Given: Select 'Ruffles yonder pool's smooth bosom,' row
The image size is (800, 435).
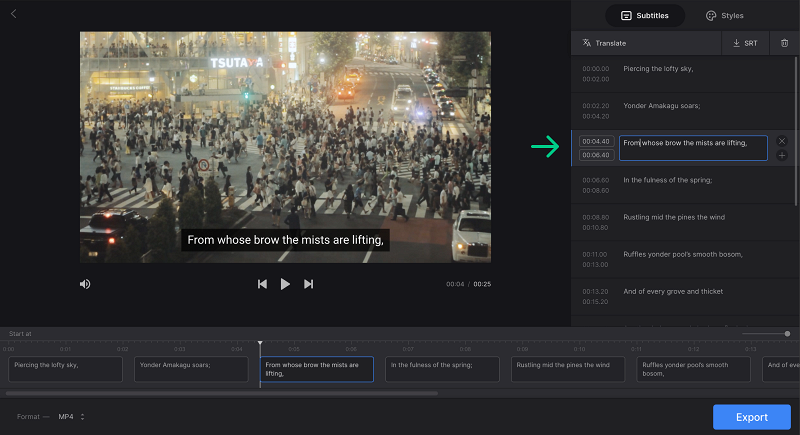Looking at the screenshot, I should pos(683,260).
